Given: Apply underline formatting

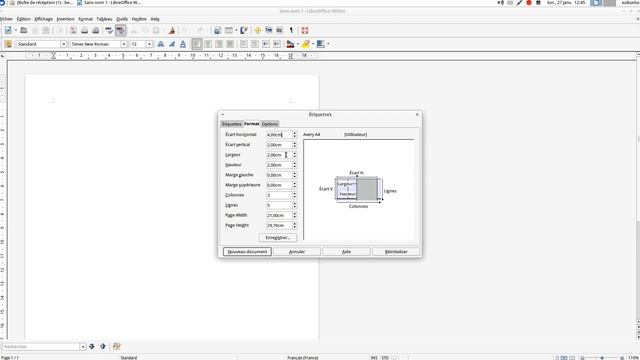Looking at the screenshot, I should coord(183,44).
